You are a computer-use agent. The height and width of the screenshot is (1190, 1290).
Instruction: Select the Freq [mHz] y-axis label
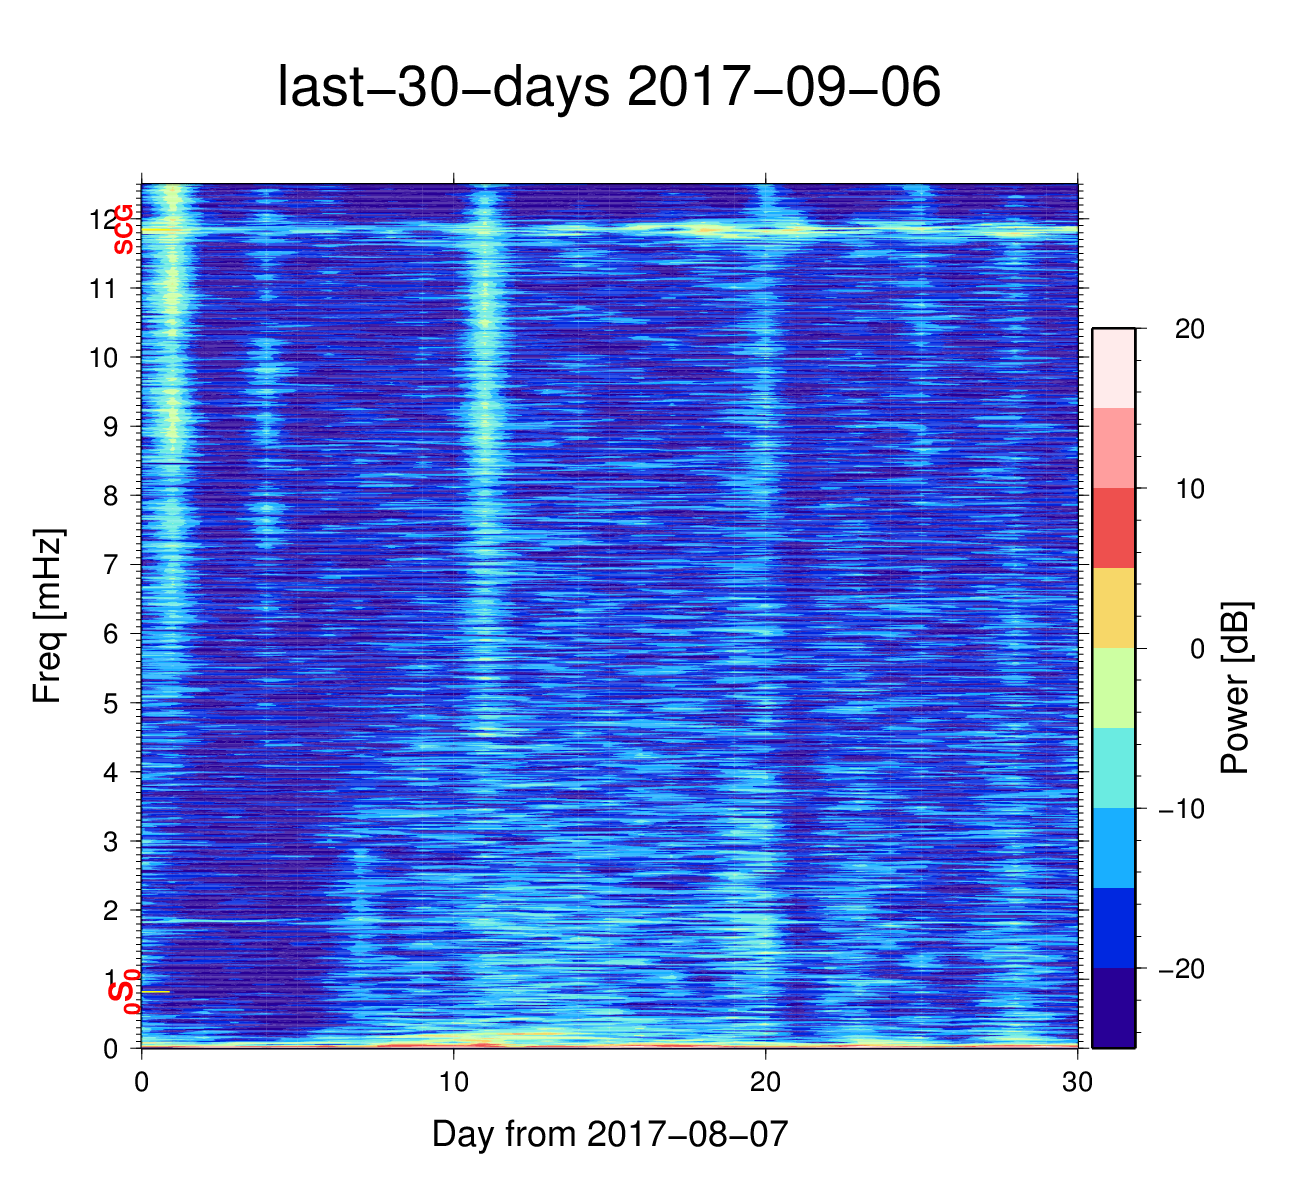47,616
